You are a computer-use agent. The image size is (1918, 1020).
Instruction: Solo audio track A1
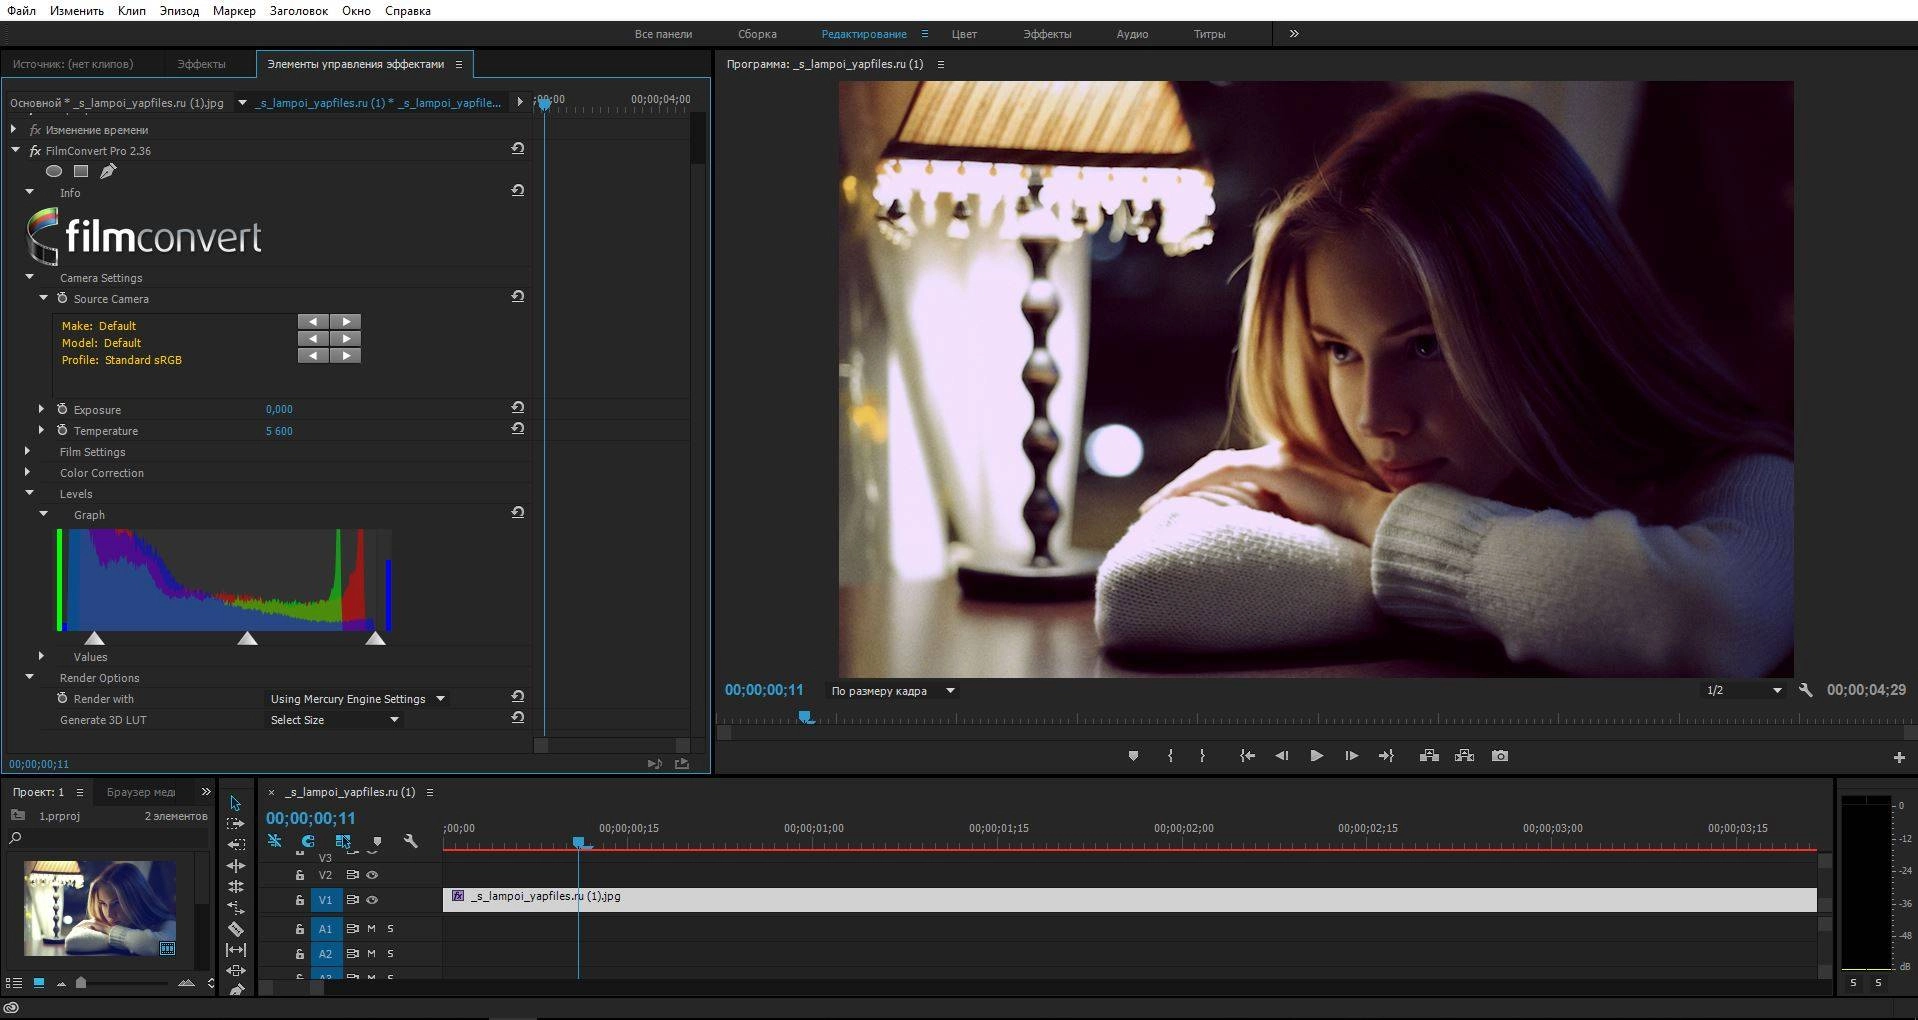click(x=390, y=928)
